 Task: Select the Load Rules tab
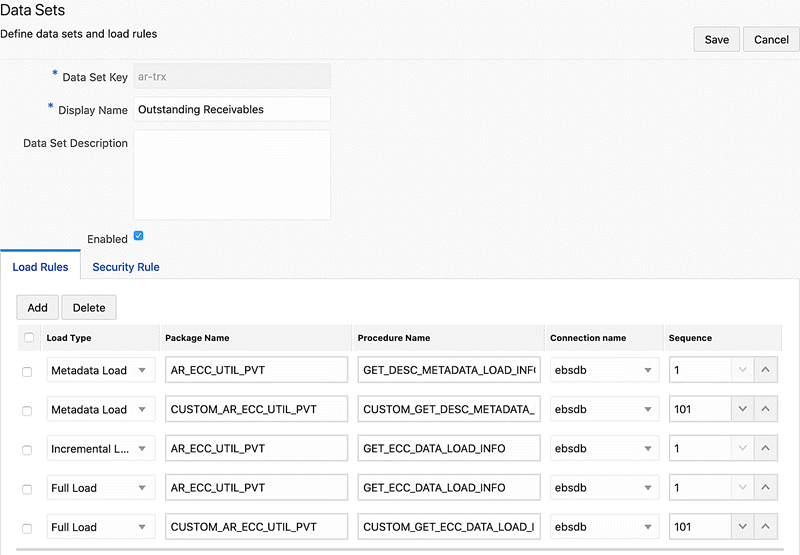click(x=40, y=267)
